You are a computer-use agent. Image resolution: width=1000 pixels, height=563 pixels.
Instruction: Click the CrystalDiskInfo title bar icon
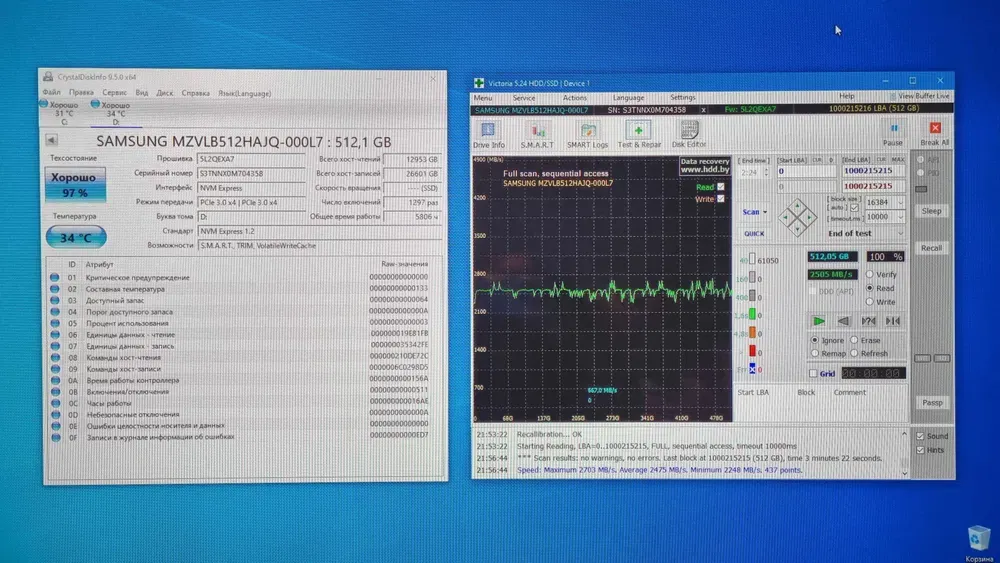click(x=48, y=77)
